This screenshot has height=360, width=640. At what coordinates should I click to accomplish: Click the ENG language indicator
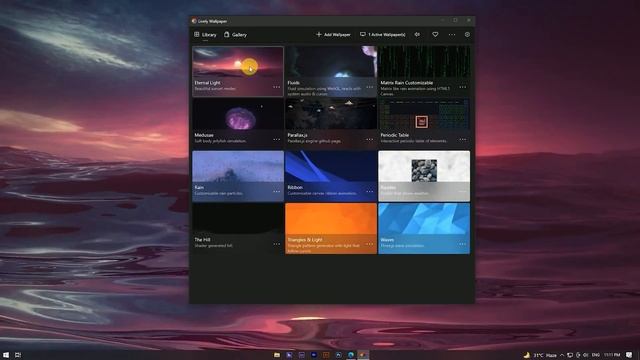point(596,355)
